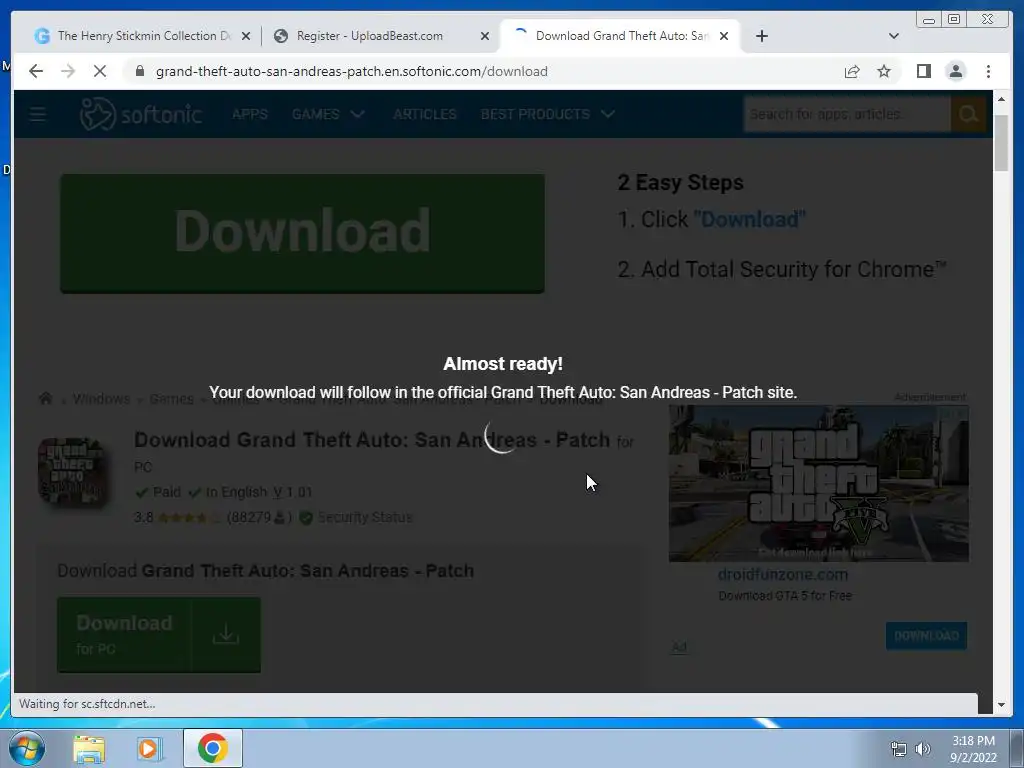Go back to the previous page
The width and height of the screenshot is (1024, 768).
pyautogui.click(x=36, y=71)
